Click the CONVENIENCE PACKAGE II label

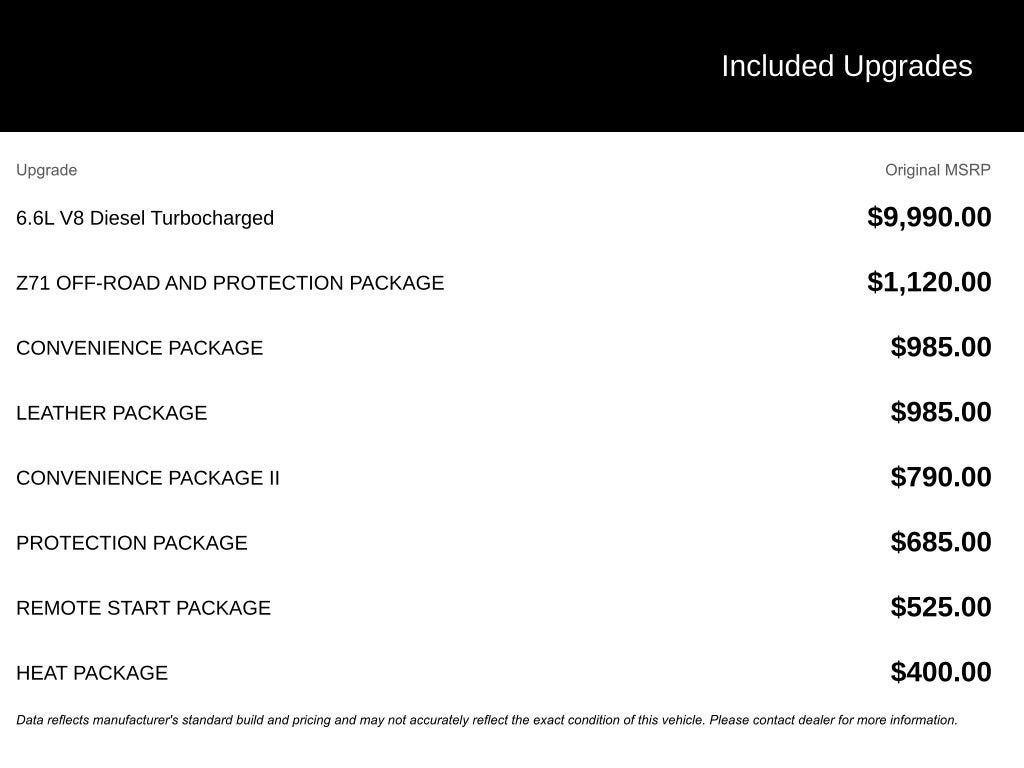pos(148,478)
